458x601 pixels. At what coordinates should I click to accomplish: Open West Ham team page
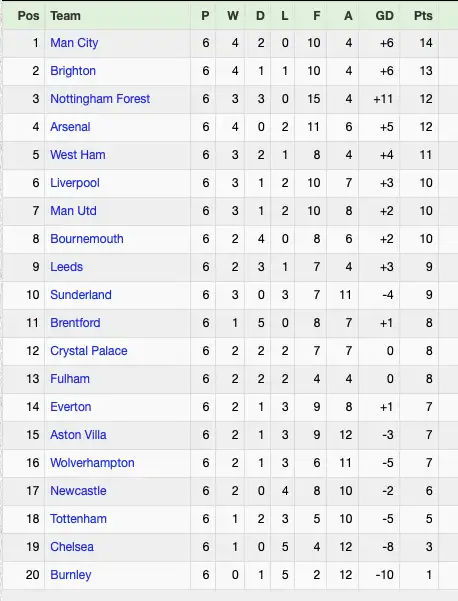coord(78,154)
